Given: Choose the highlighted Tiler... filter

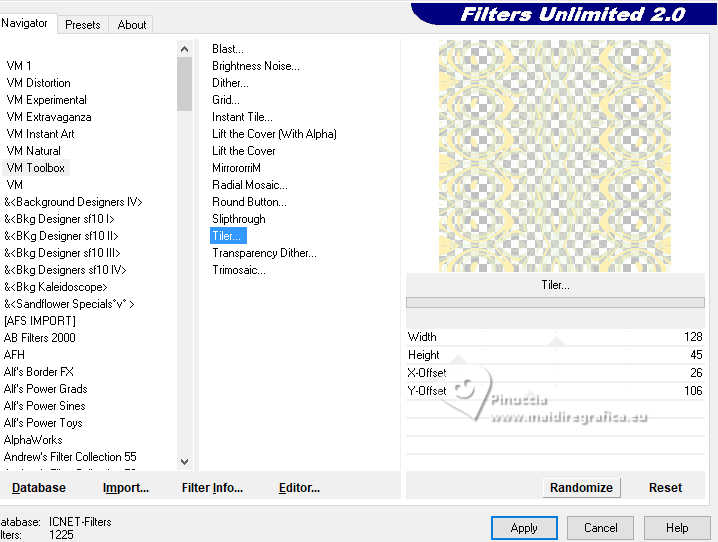Looking at the screenshot, I should click(x=228, y=236).
